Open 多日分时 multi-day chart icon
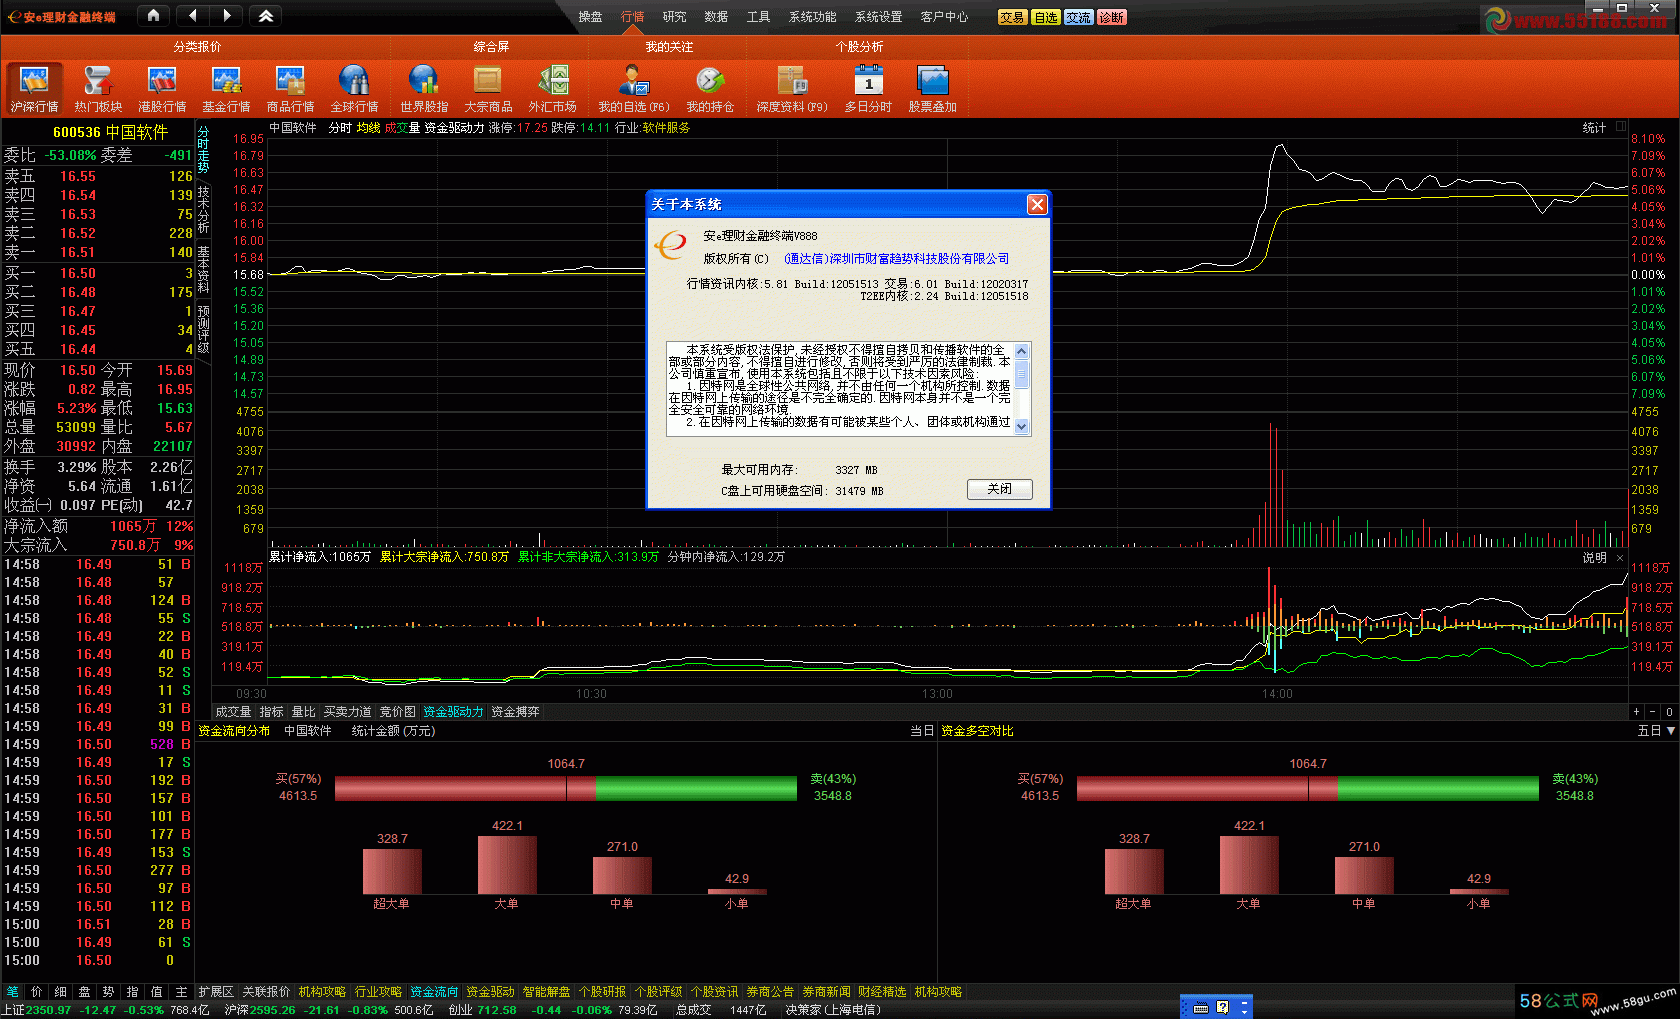Image resolution: width=1680 pixels, height=1019 pixels. pyautogui.click(x=868, y=89)
